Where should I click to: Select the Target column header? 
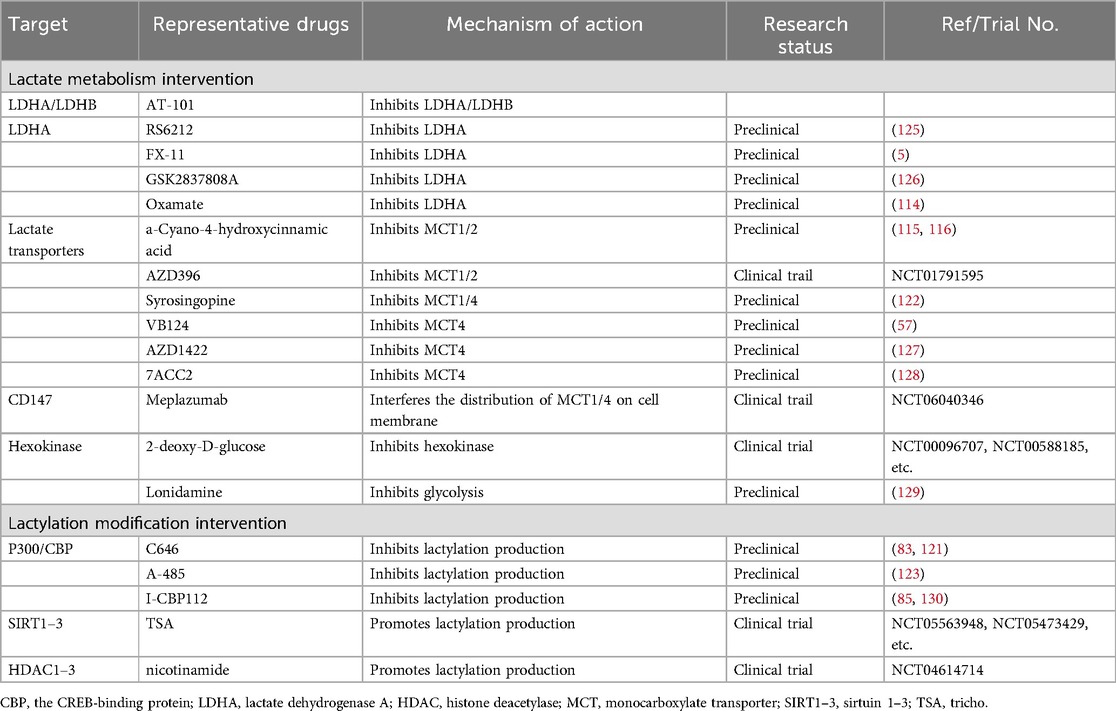coord(70,31)
